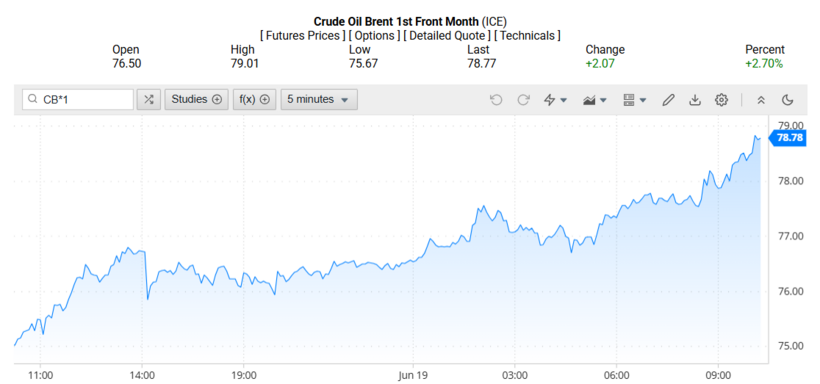
Task: Expand the layout panels dropdown
Action: coord(643,100)
